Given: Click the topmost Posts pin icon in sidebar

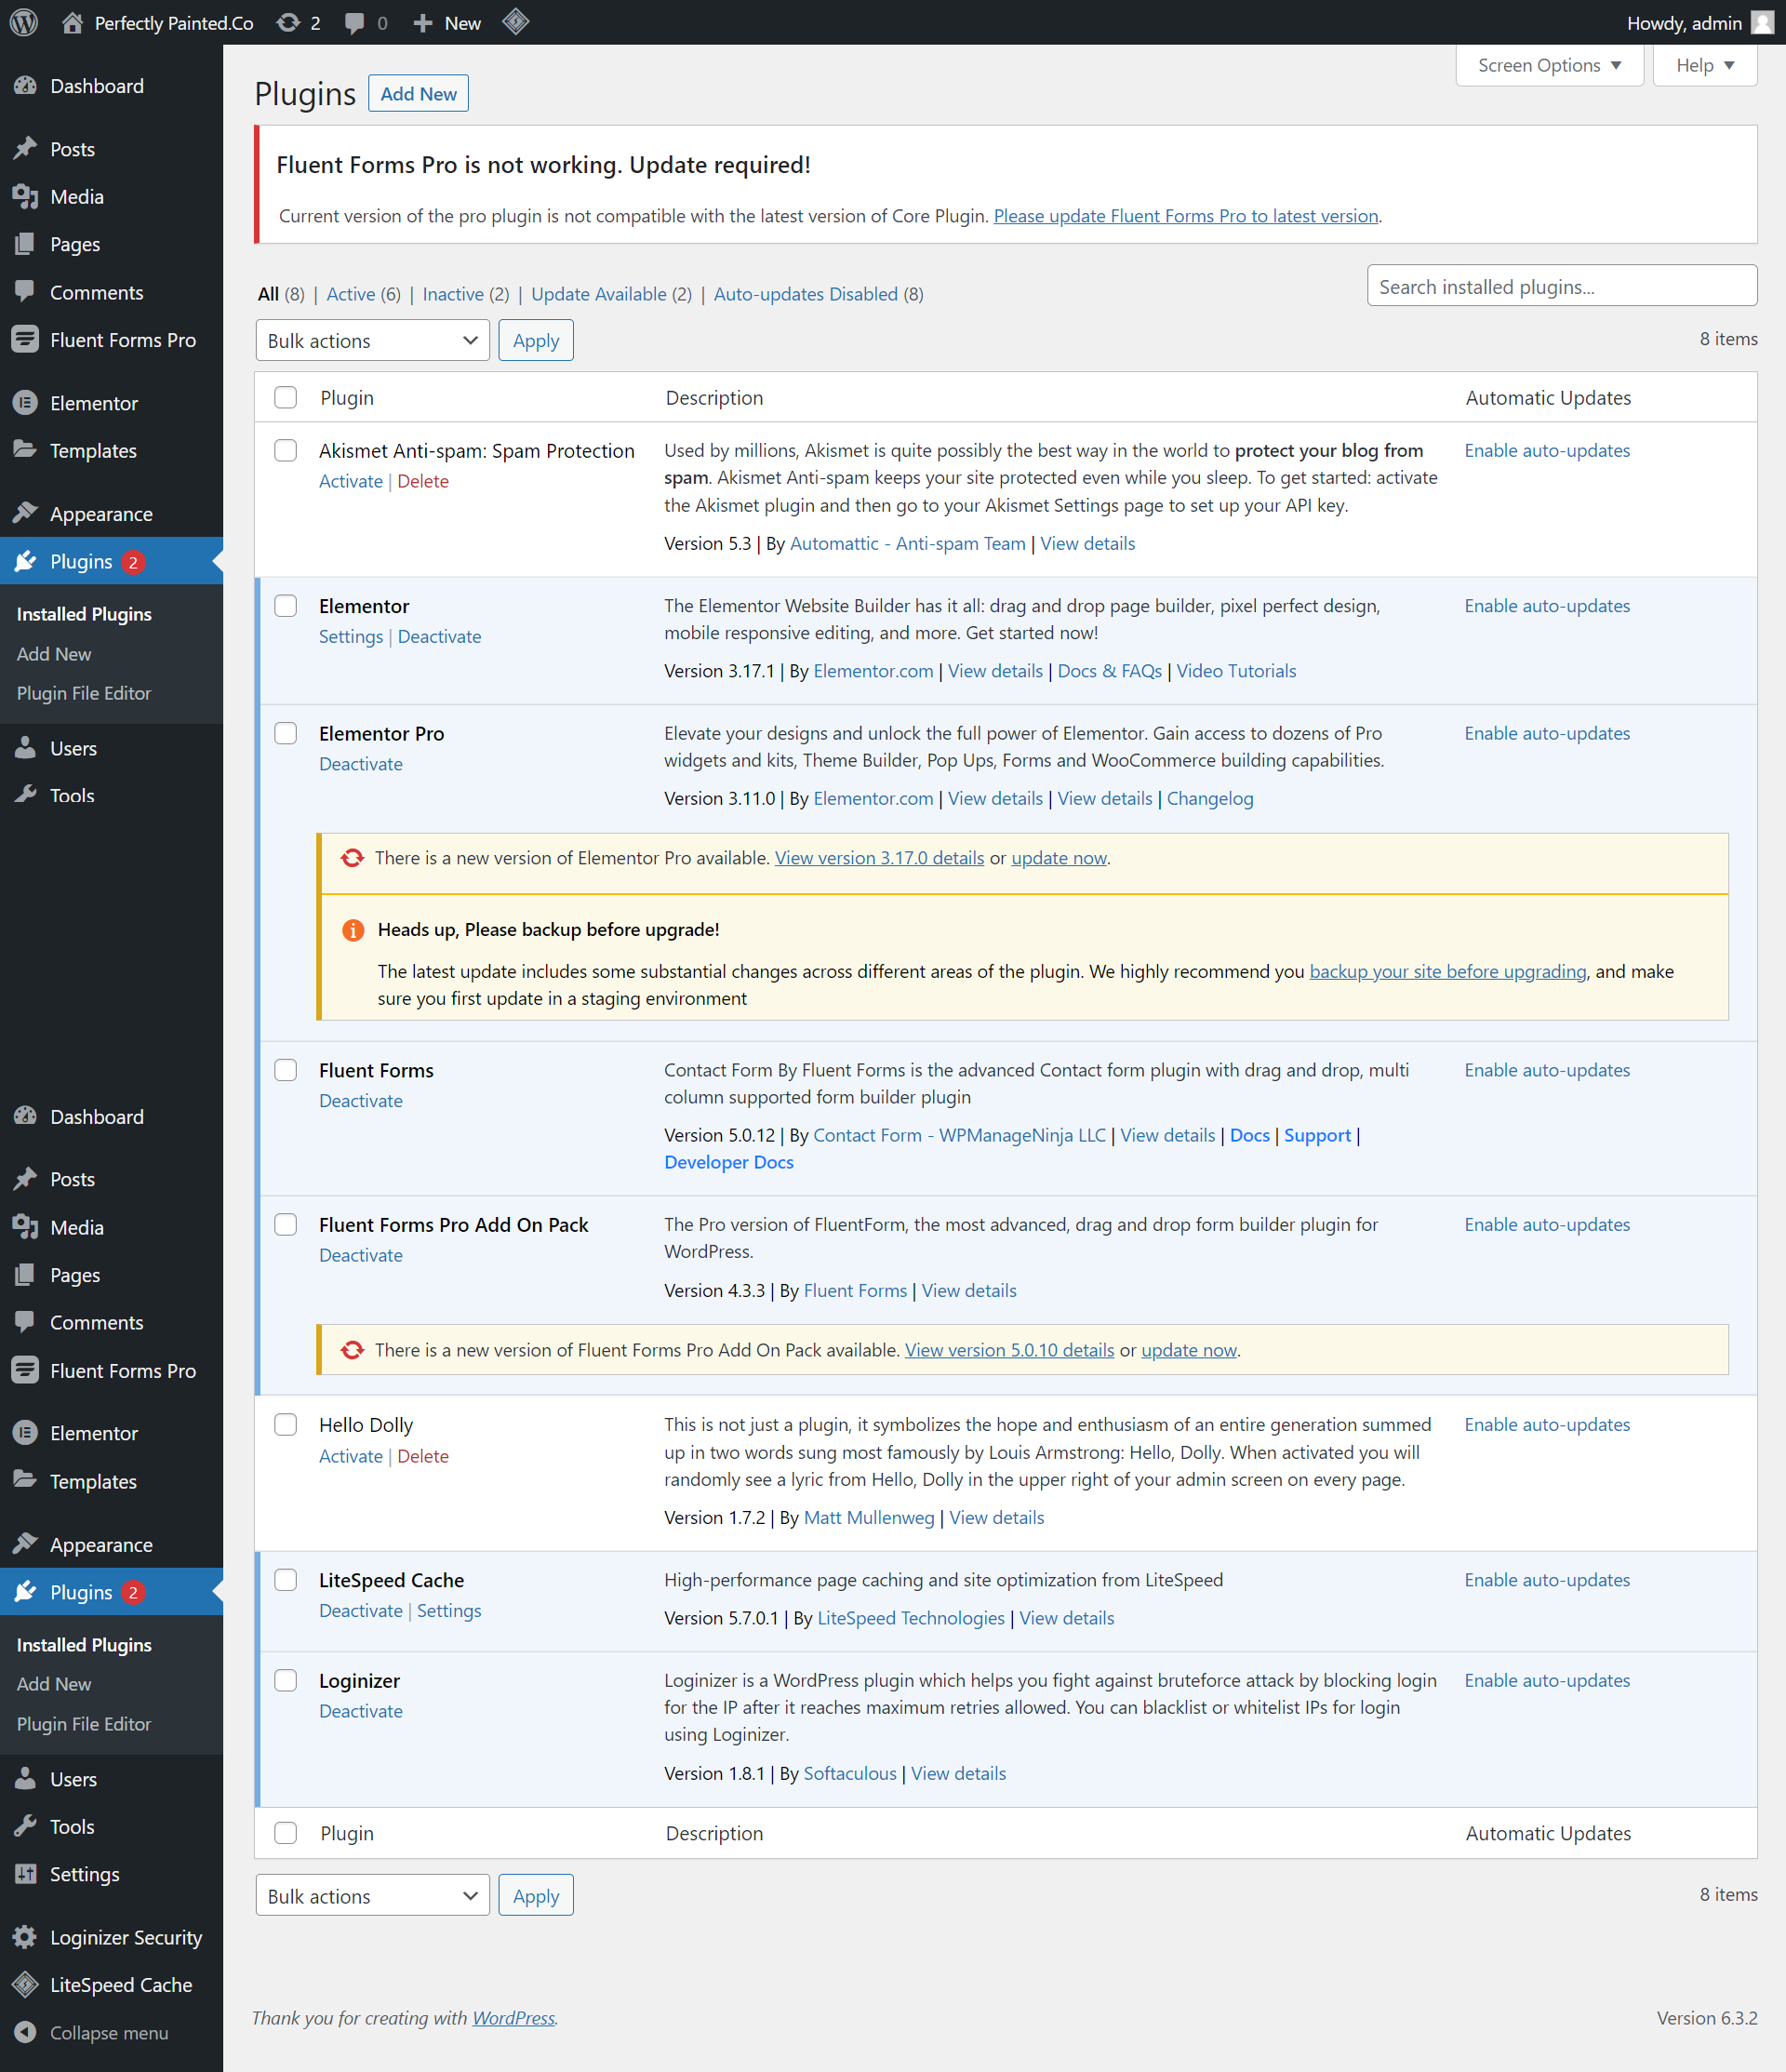Looking at the screenshot, I should click(x=26, y=149).
